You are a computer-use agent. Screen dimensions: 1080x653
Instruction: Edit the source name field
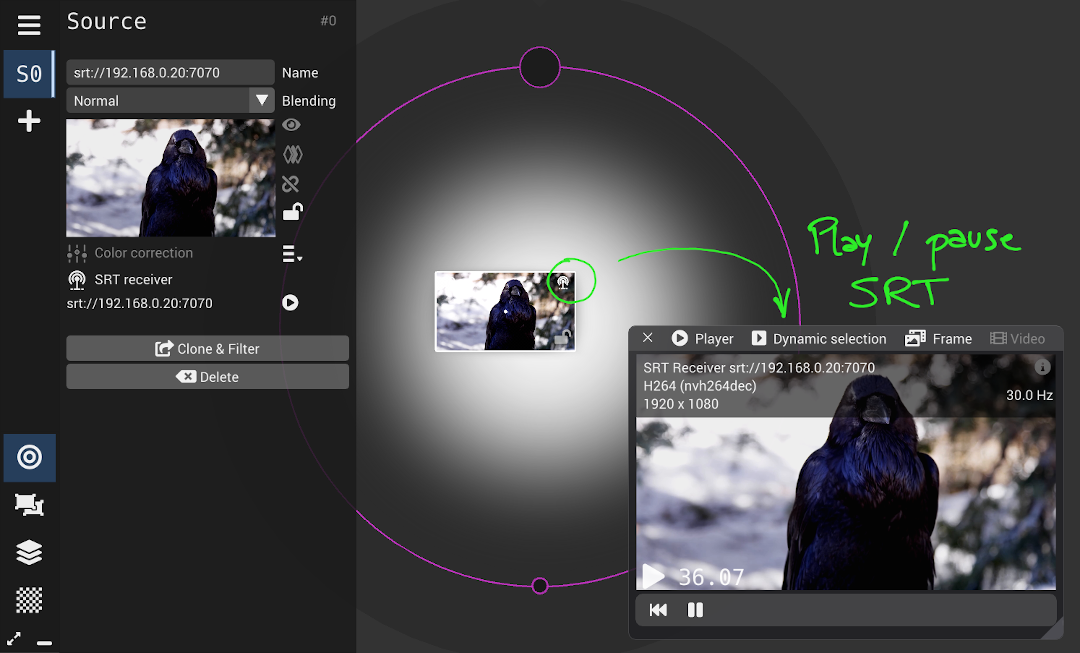170,73
